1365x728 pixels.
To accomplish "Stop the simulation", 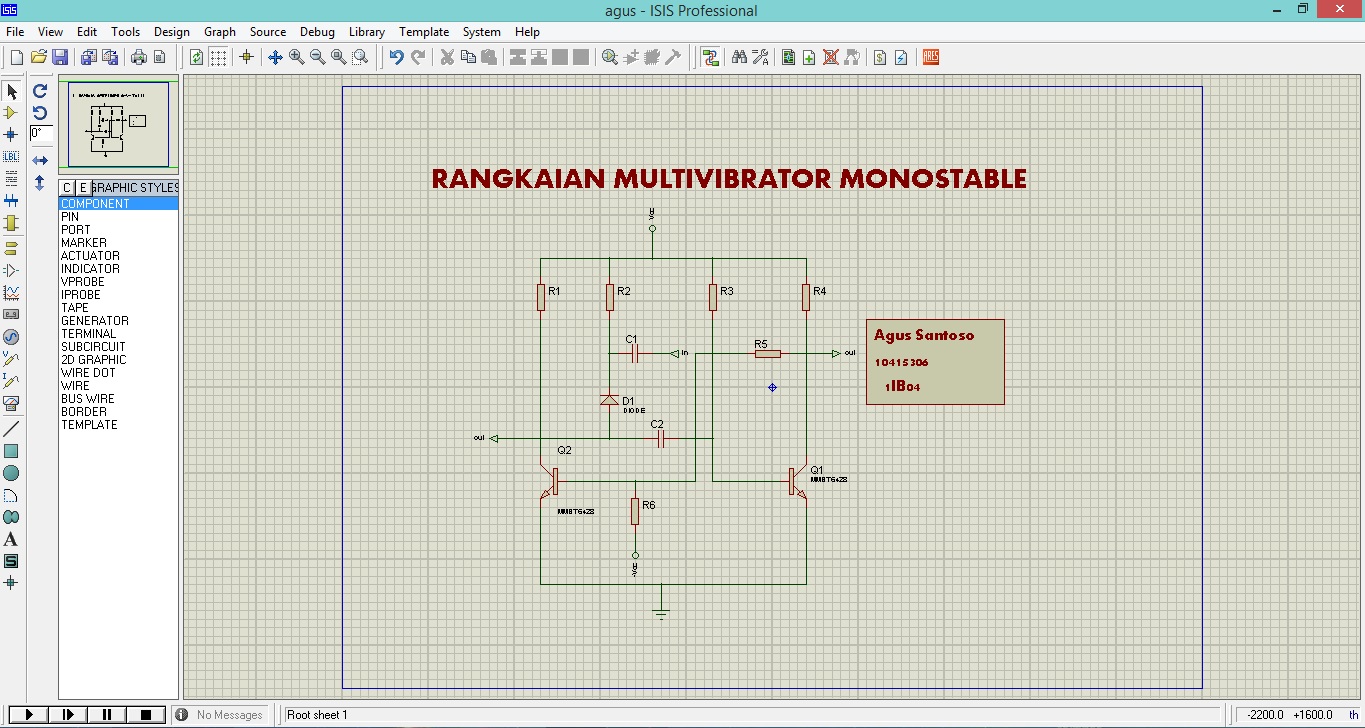I will pyautogui.click(x=146, y=714).
